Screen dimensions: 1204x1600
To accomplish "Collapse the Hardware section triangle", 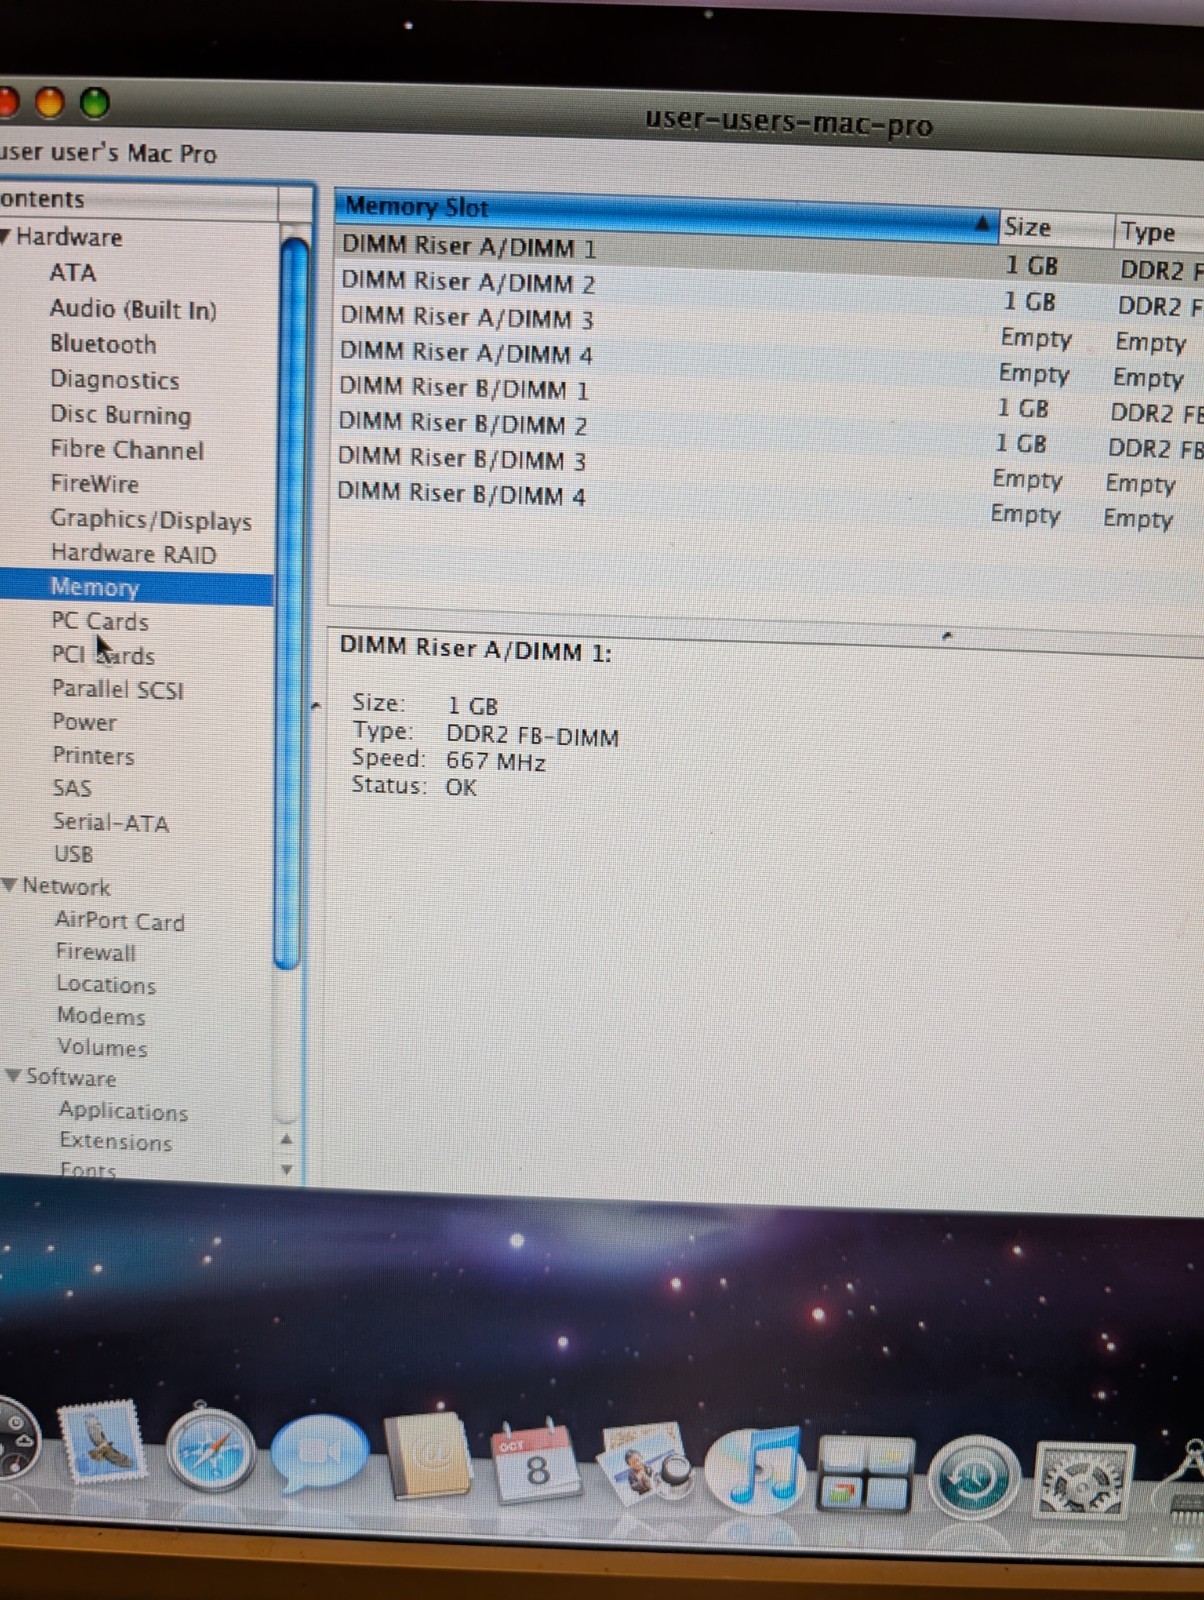I will 6,237.
